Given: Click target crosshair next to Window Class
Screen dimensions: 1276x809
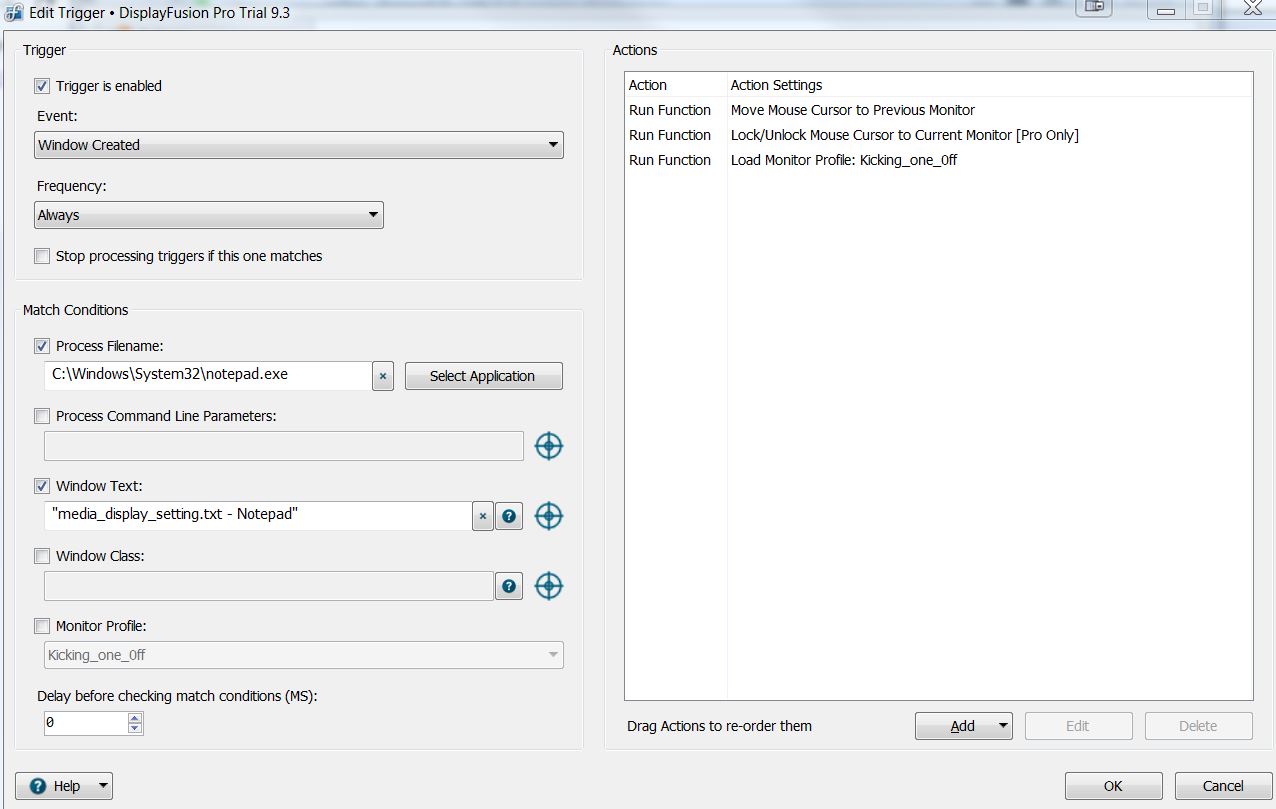Looking at the screenshot, I should (x=548, y=586).
